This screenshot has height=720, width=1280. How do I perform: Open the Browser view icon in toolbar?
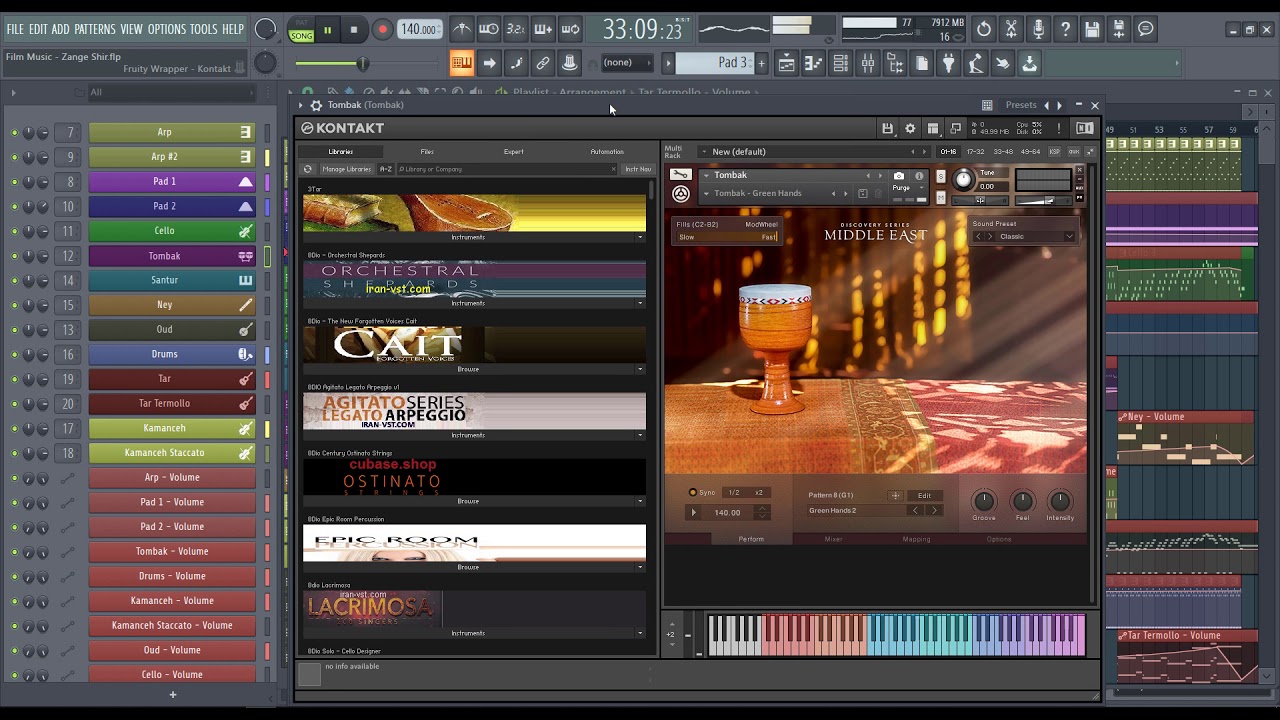click(894, 64)
